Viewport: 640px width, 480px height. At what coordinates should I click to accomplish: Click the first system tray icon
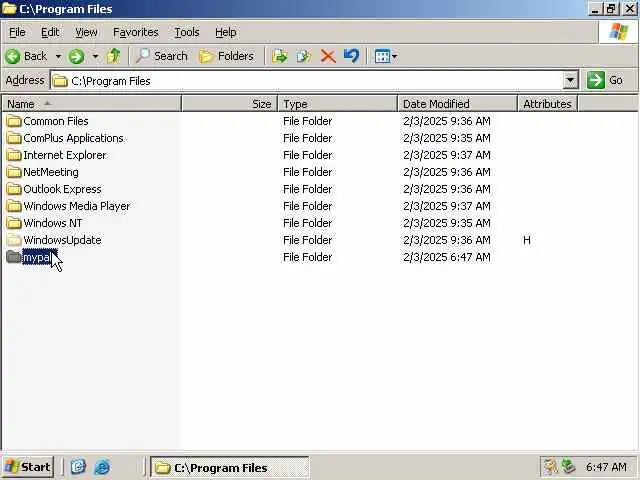551,467
